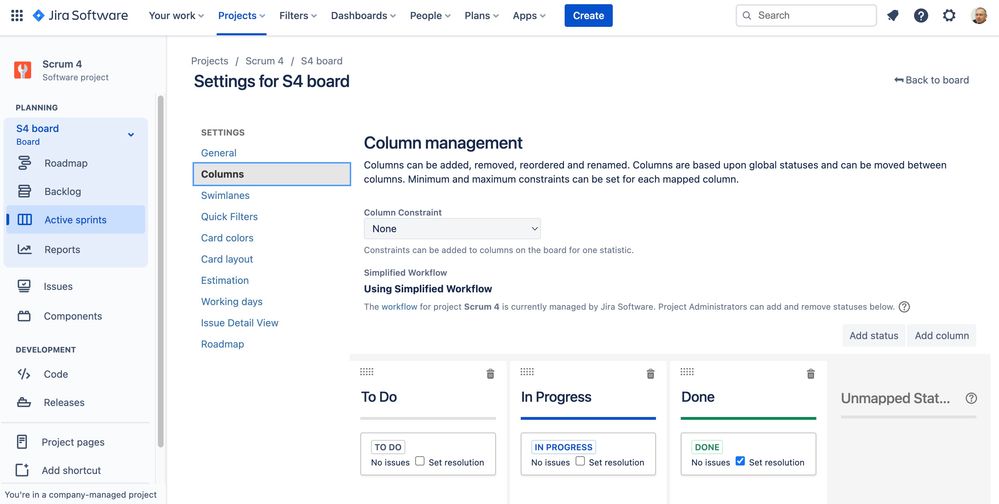The image size is (999, 504).
Task: Click the Active sprints board icon
Action: [24, 220]
